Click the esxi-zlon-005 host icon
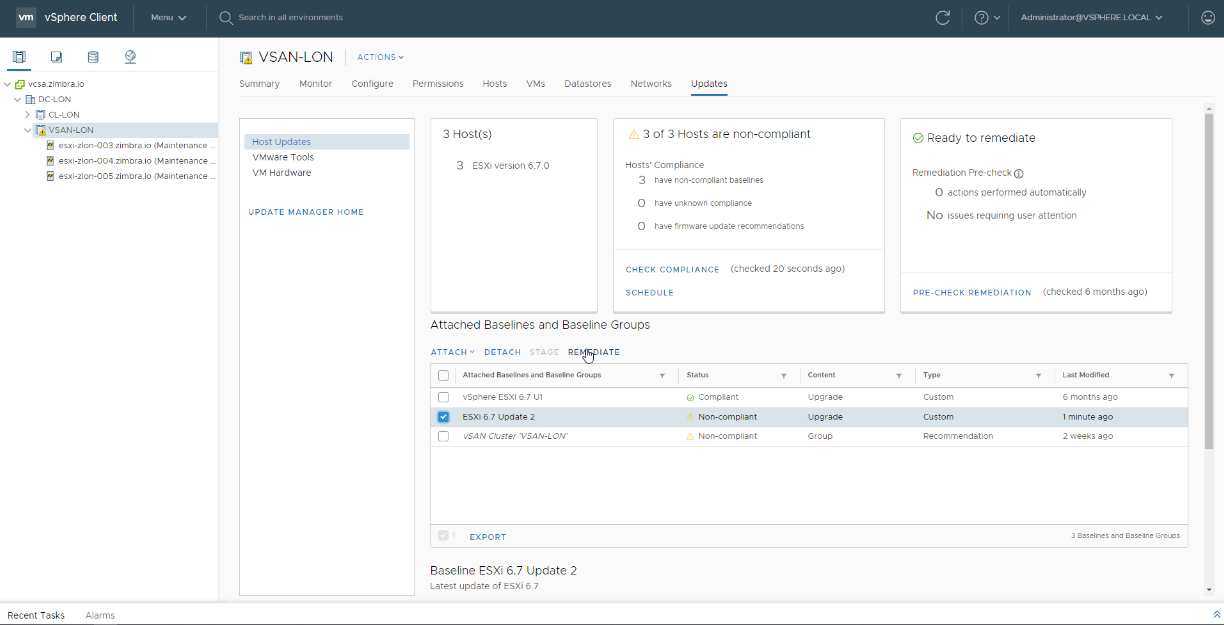Image resolution: width=1224 pixels, height=625 pixels. pyautogui.click(x=50, y=176)
